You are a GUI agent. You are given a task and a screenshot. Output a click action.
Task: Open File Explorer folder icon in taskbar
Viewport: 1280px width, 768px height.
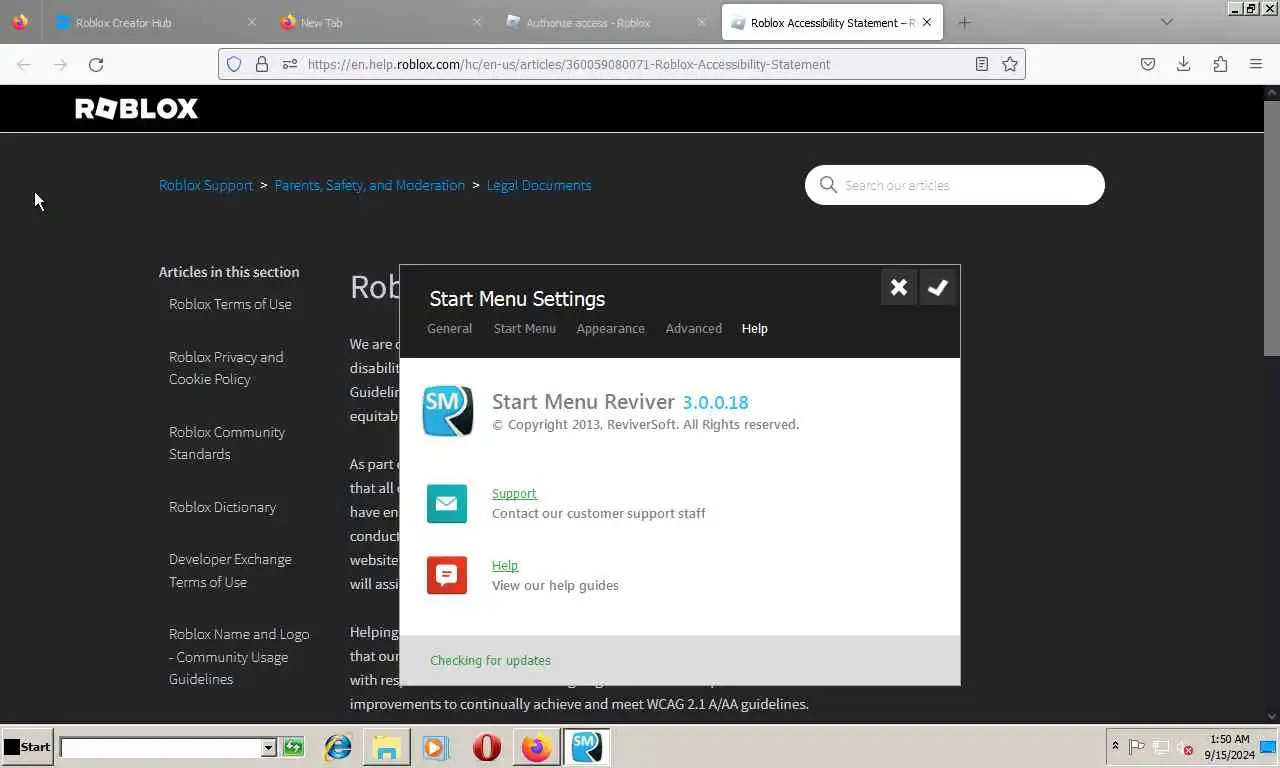[387, 747]
